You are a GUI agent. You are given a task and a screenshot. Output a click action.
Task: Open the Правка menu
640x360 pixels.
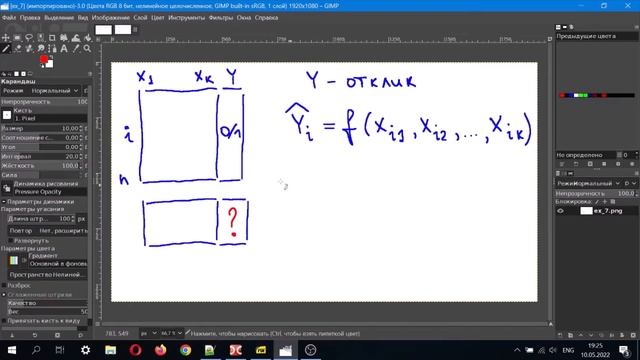(30, 18)
